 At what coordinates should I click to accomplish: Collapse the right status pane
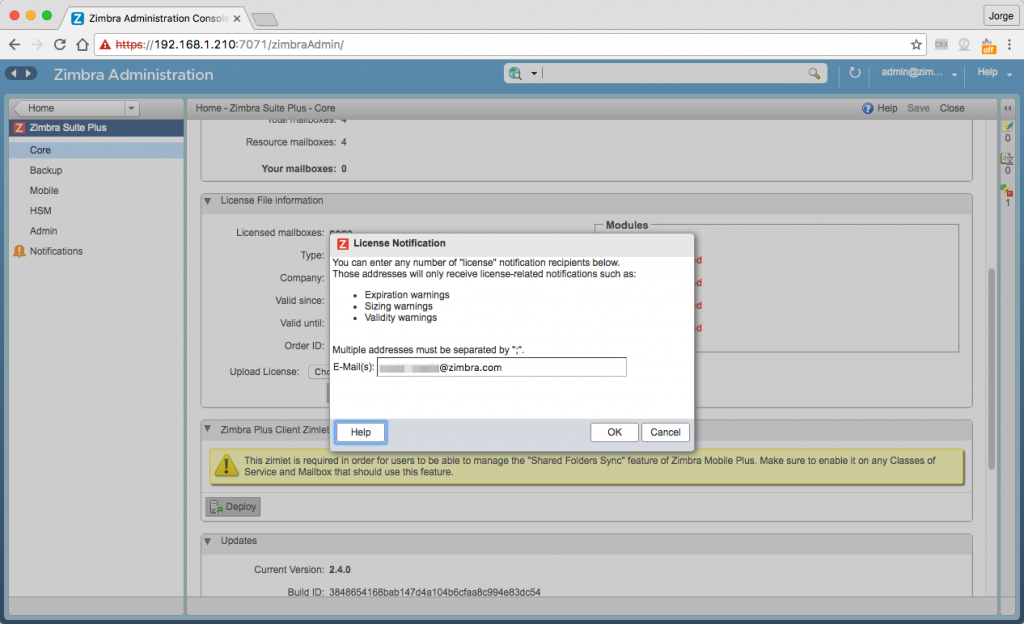1008,108
